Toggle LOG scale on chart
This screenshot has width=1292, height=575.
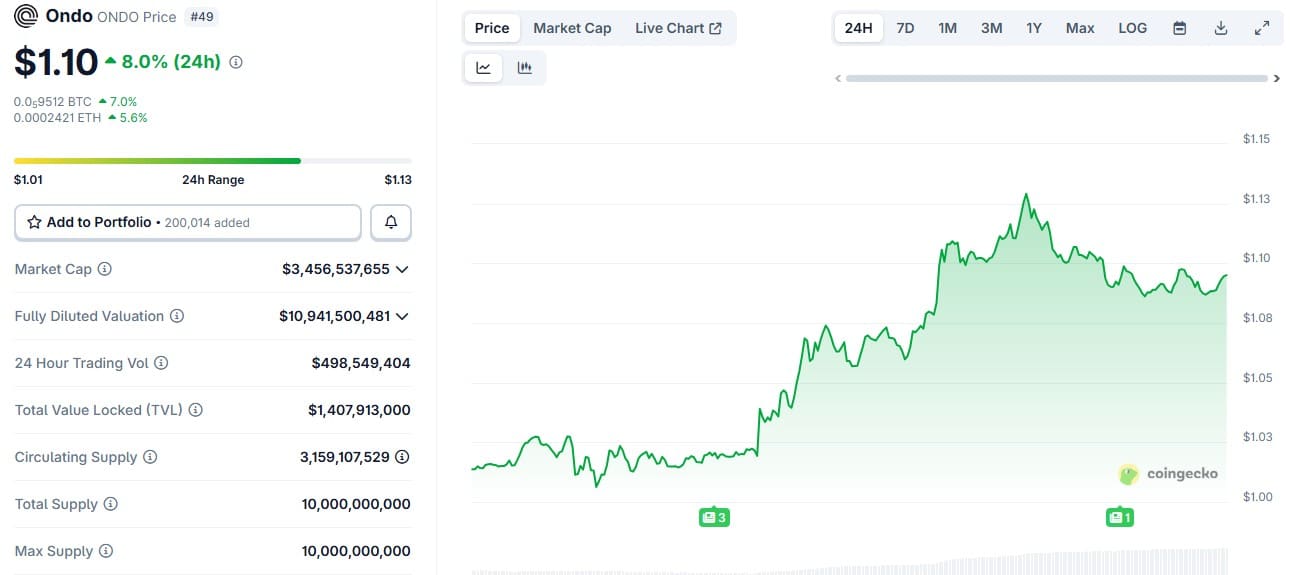point(1132,28)
